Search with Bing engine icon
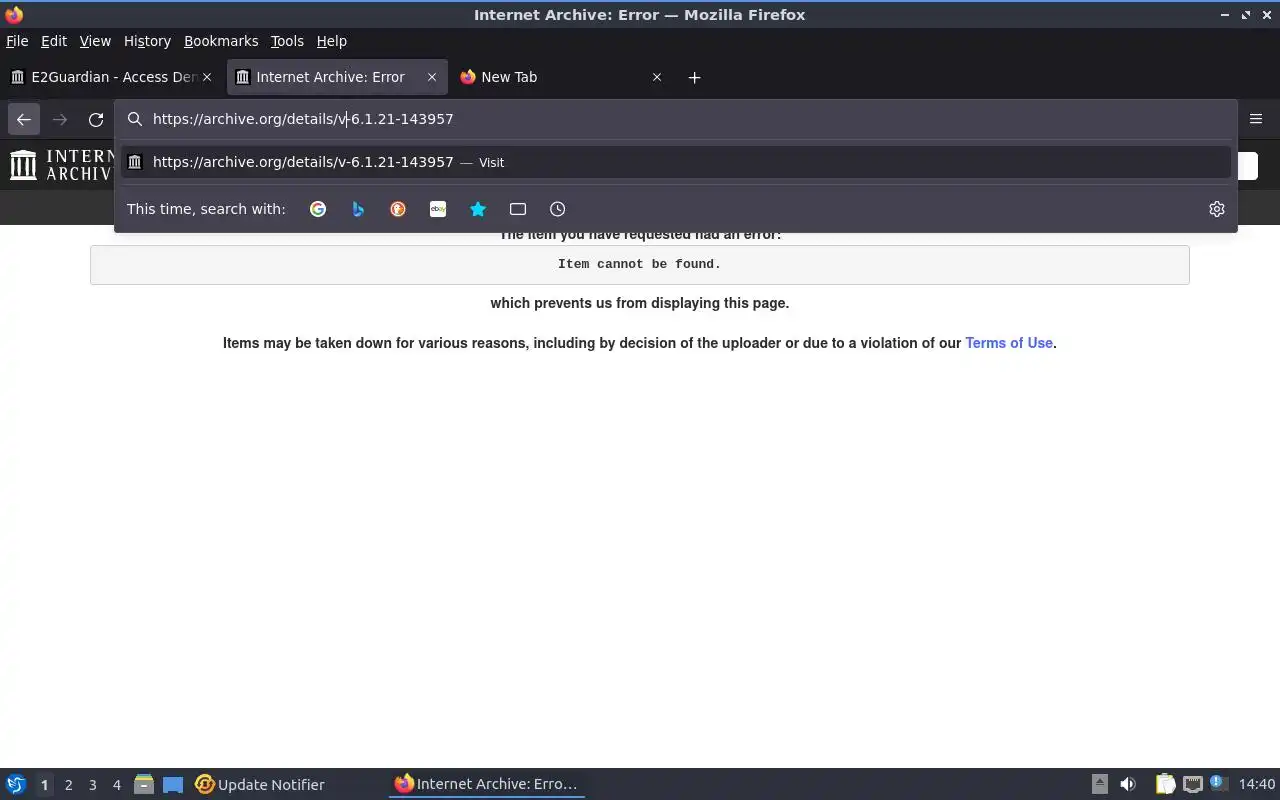The image size is (1280, 800). pos(358,209)
